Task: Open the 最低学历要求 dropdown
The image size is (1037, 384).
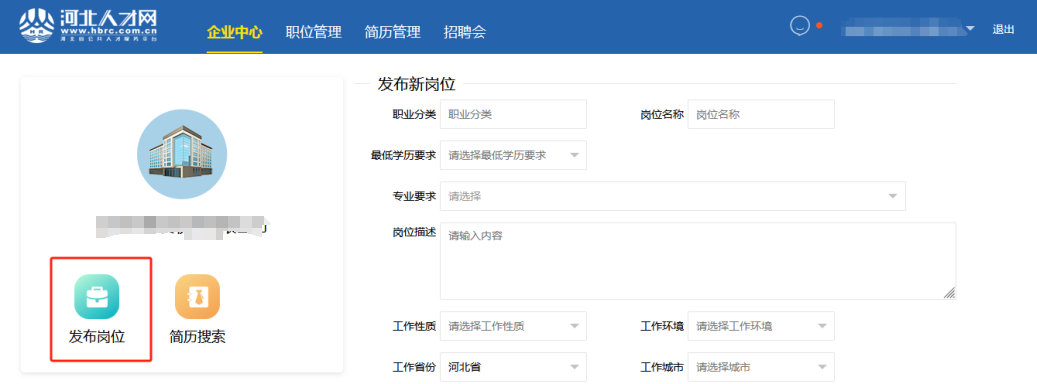Action: (x=513, y=155)
